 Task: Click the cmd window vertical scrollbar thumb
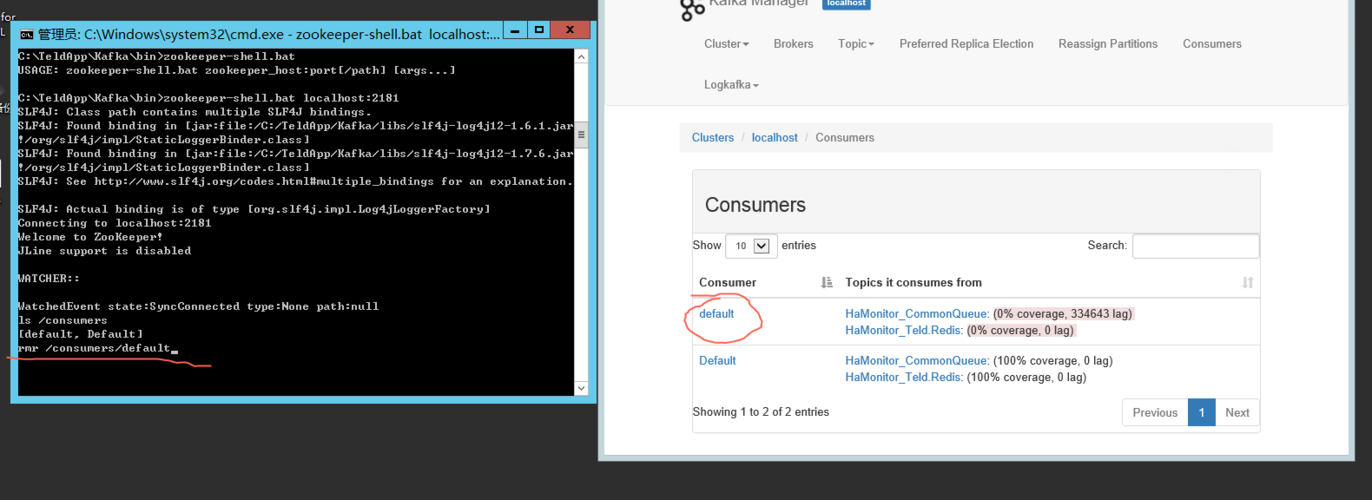tap(581, 133)
